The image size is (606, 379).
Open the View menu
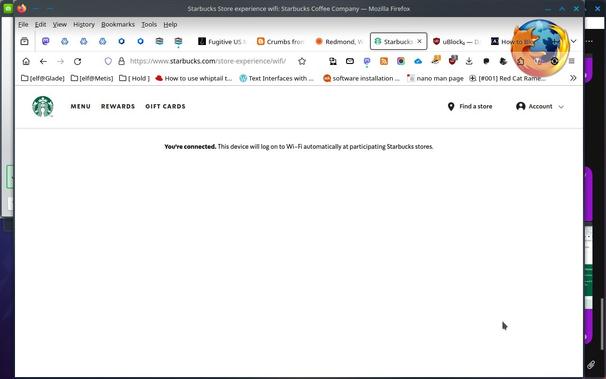[x=60, y=24]
